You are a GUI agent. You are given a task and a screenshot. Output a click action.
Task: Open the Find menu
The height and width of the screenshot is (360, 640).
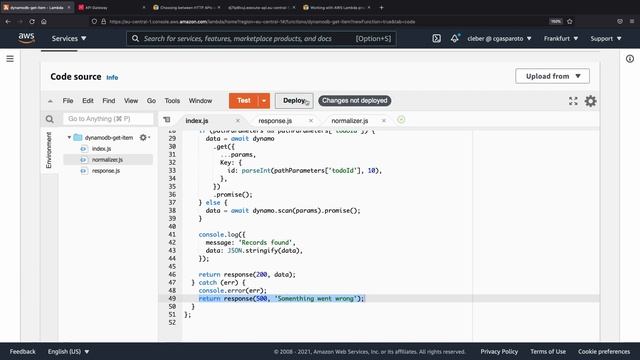[x=109, y=101]
